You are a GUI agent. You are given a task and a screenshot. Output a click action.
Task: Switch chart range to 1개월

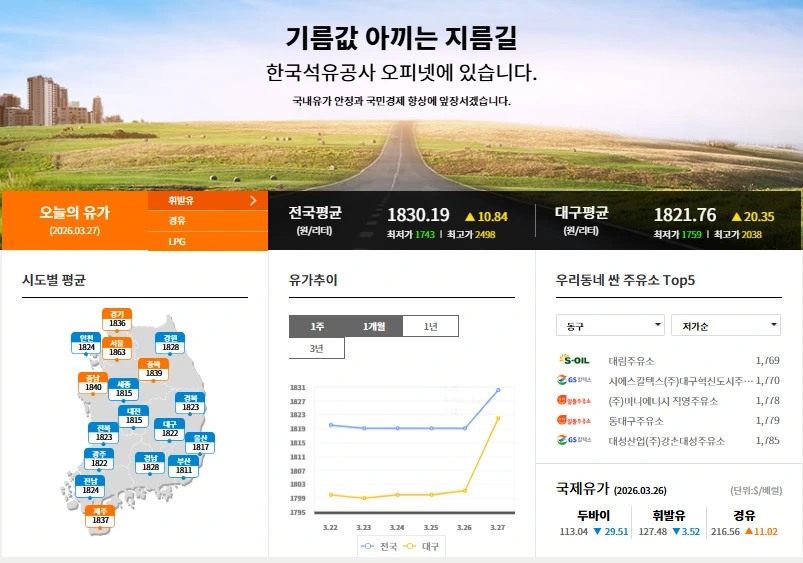[x=374, y=326]
